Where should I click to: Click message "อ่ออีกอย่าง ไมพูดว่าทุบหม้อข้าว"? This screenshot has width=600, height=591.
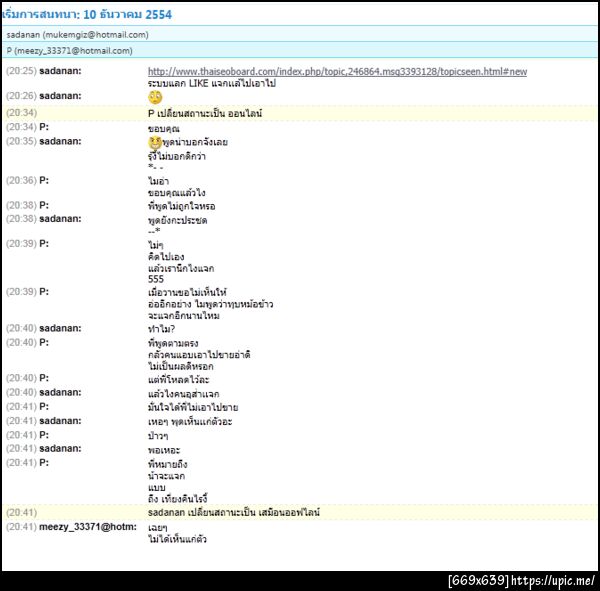[x=210, y=305]
